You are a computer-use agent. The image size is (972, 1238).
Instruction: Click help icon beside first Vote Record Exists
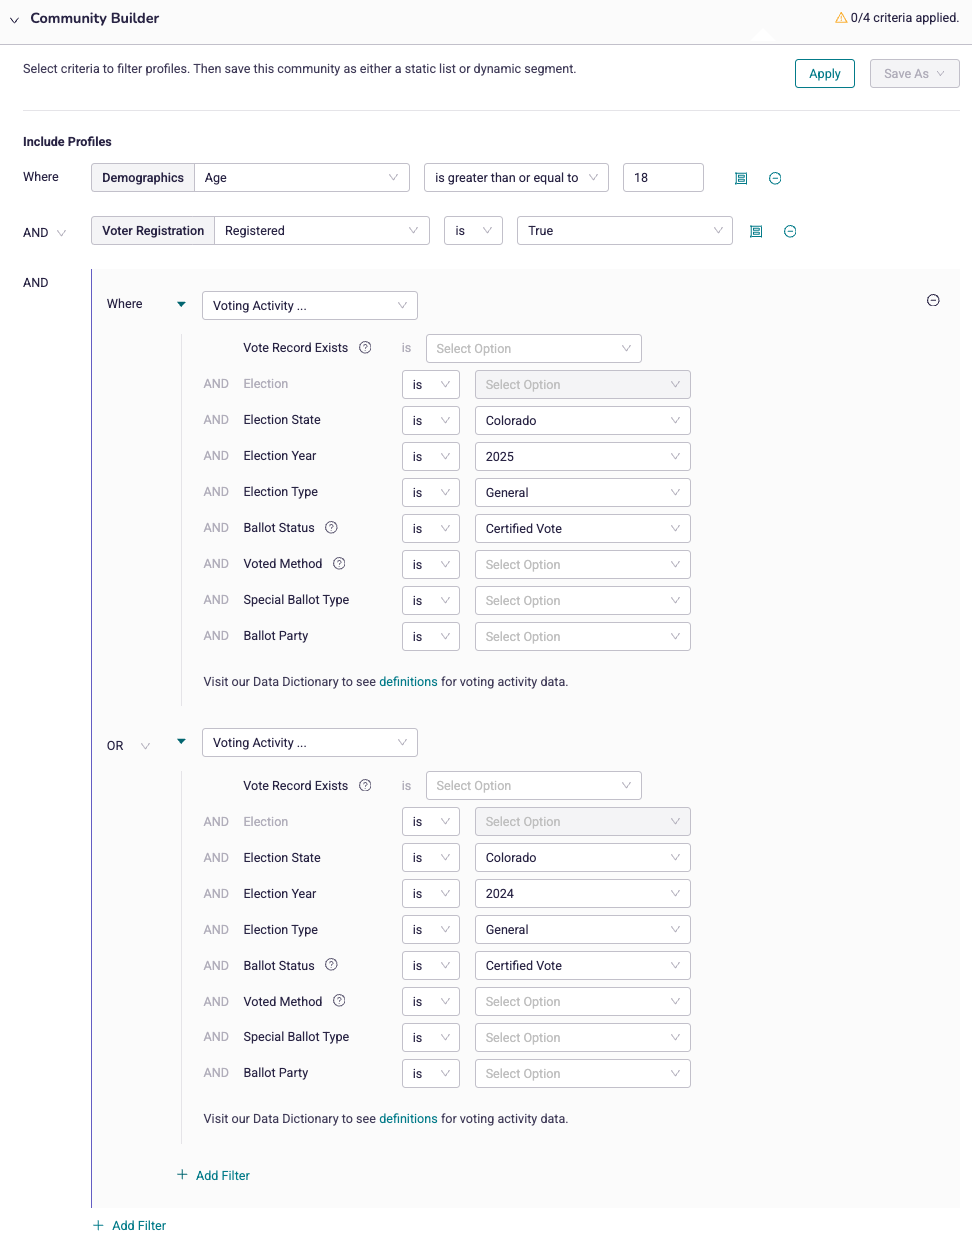(365, 348)
